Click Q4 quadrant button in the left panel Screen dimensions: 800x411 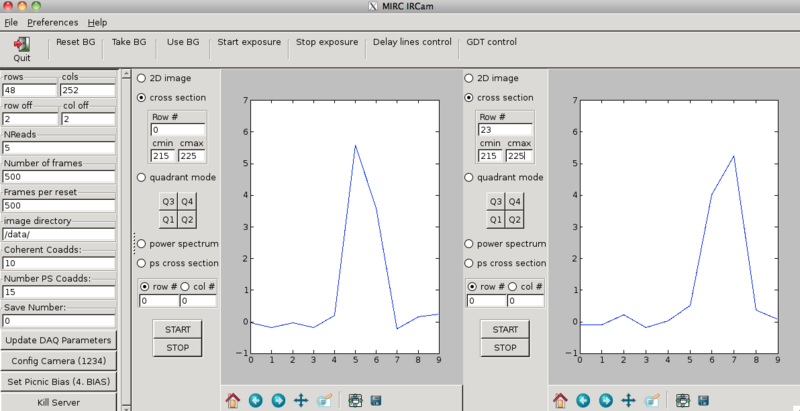187,201
